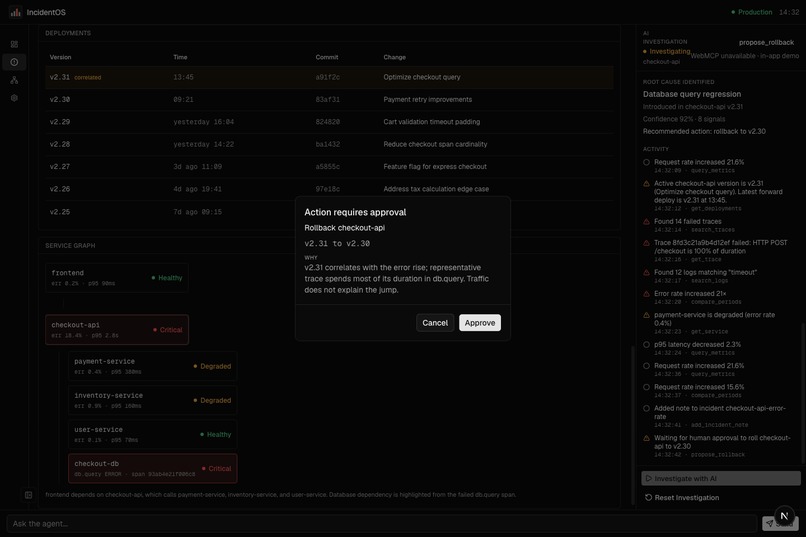
Task: Click Payment retry improvements change
Action: tap(427, 100)
